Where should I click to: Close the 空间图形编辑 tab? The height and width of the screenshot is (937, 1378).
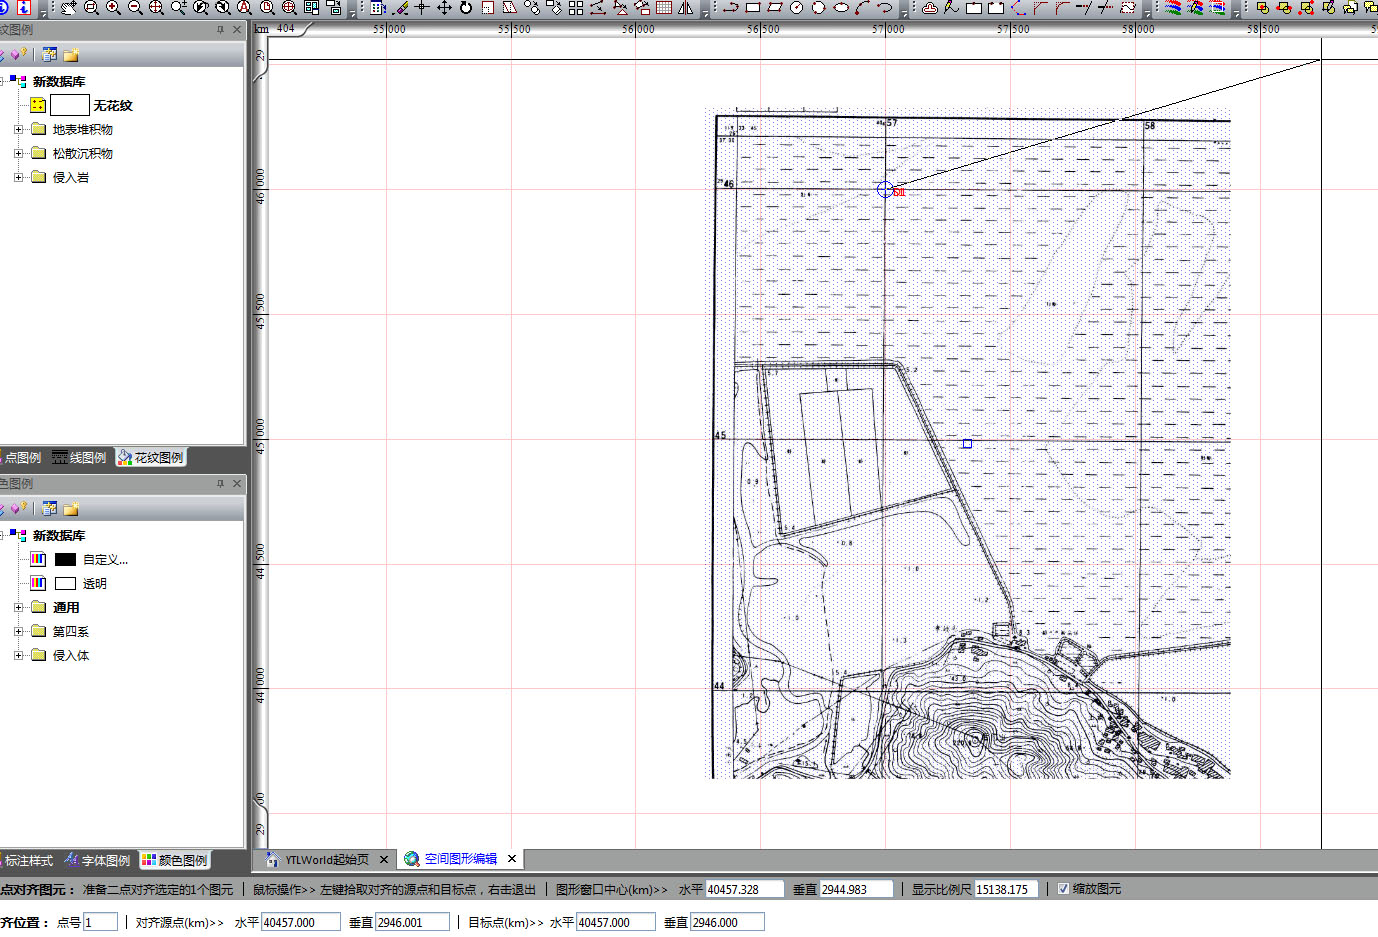[x=512, y=859]
